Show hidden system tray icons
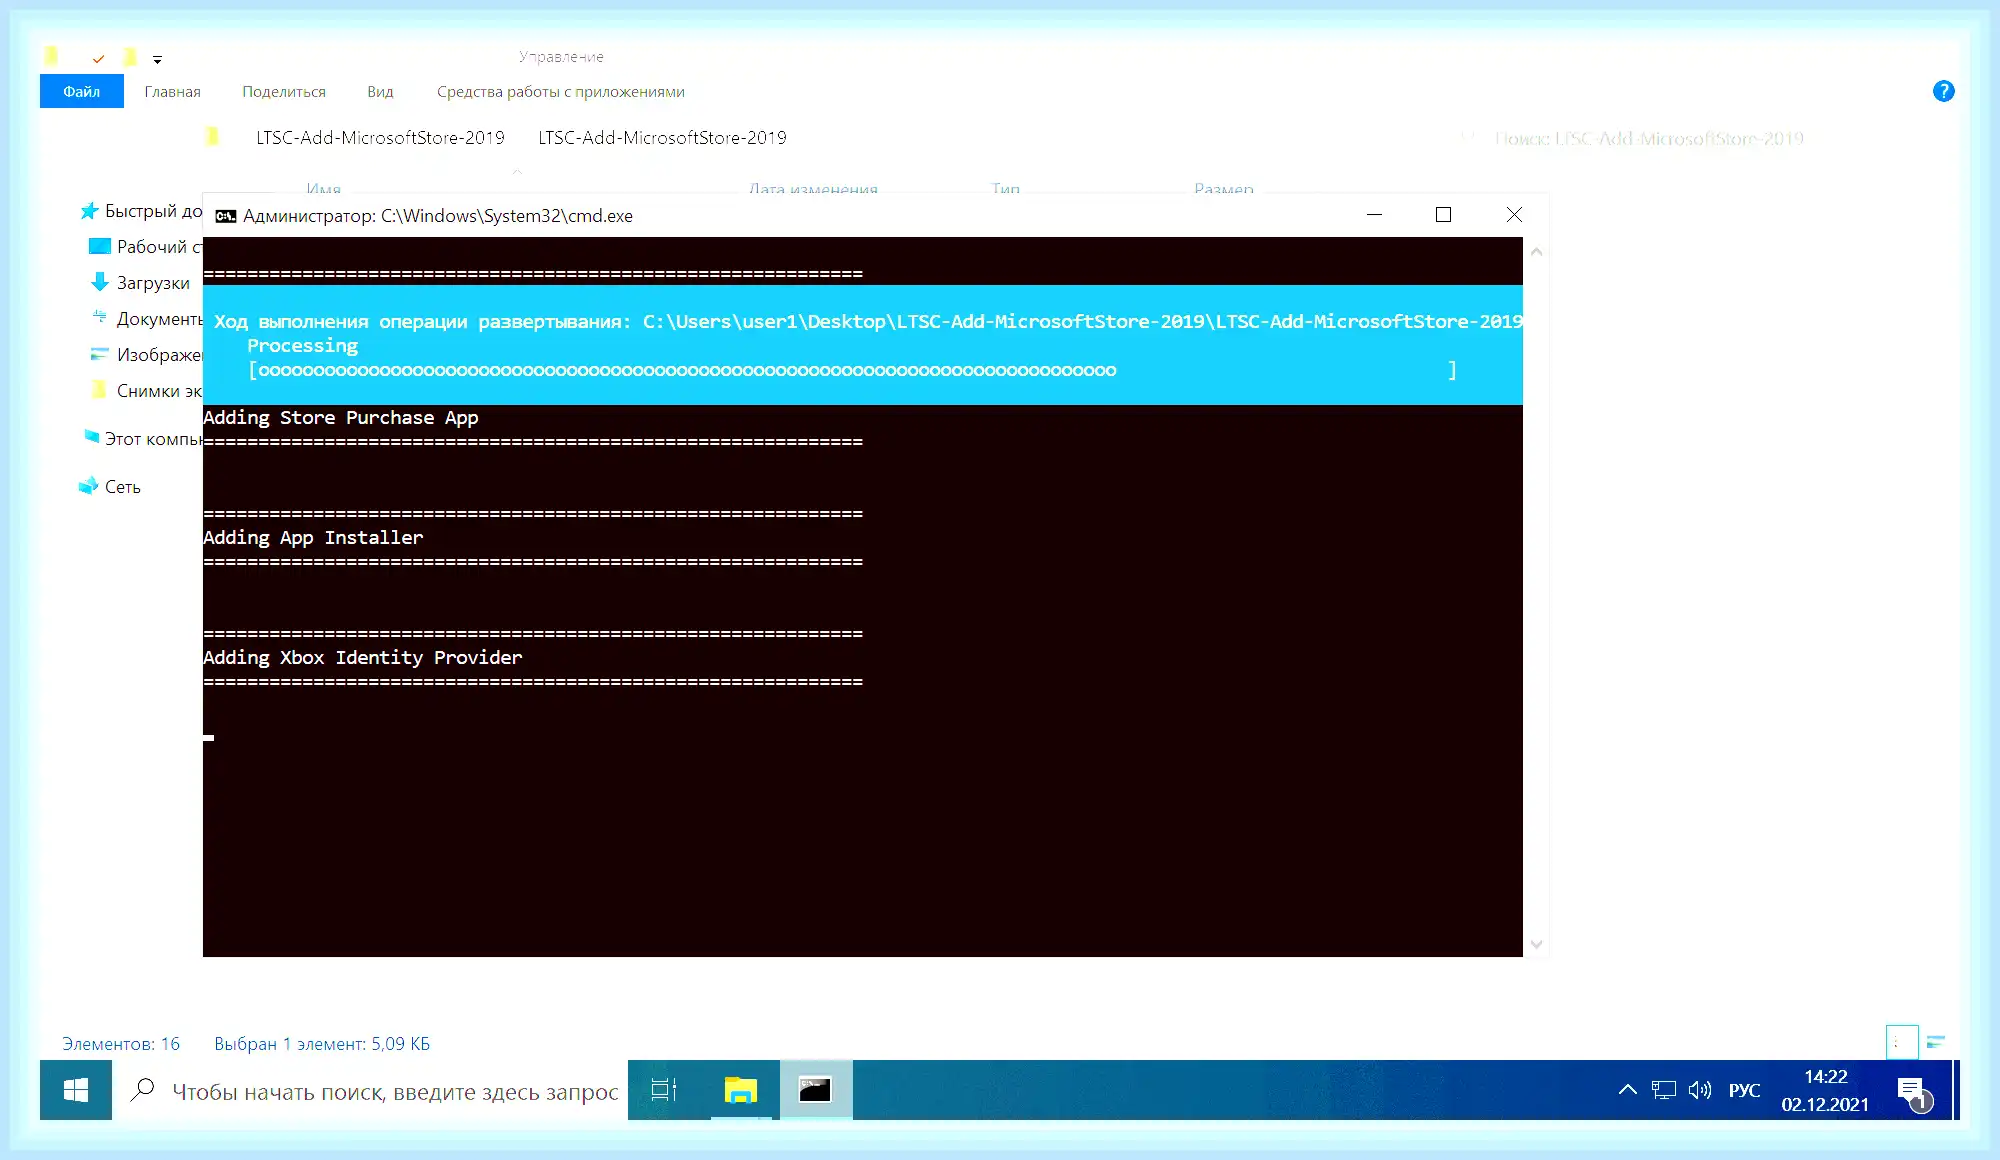 tap(1628, 1090)
